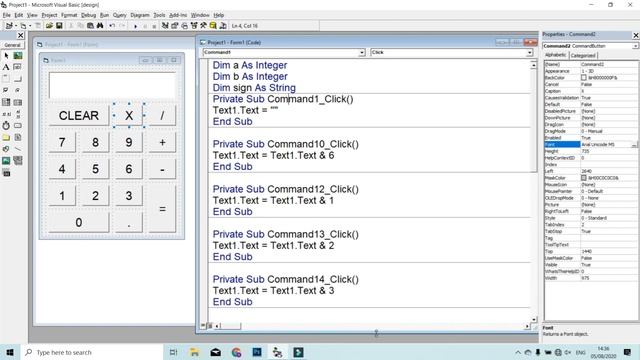Select the Enabled property row
Image resolution: width=640 pixels, height=360 pixels.
(x=591, y=138)
